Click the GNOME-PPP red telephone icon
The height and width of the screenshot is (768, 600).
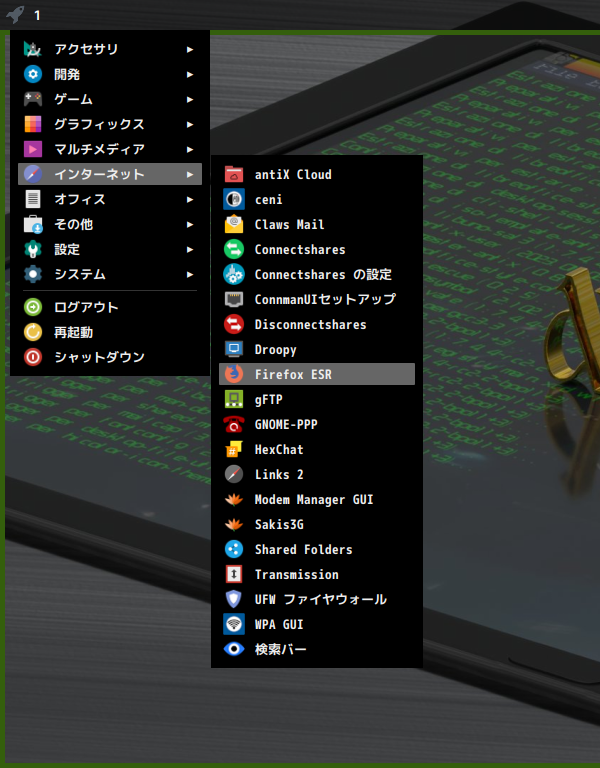[x=234, y=424]
